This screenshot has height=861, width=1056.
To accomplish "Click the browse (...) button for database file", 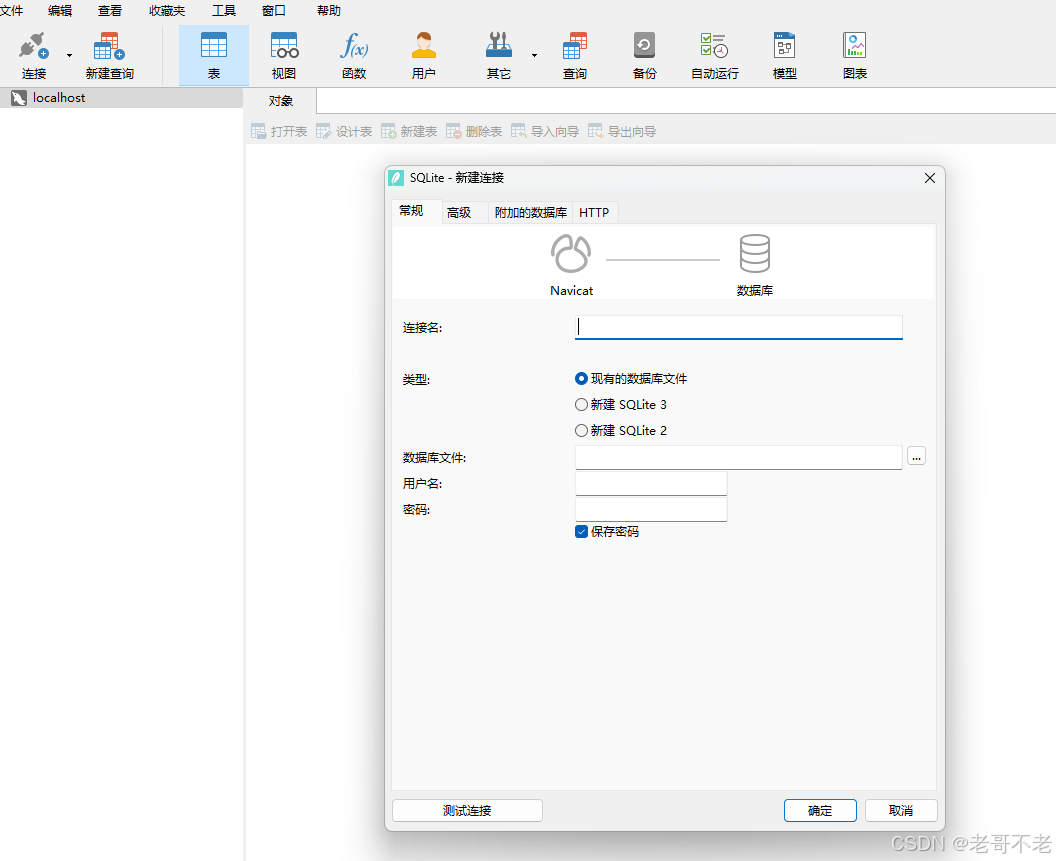I will tap(917, 456).
